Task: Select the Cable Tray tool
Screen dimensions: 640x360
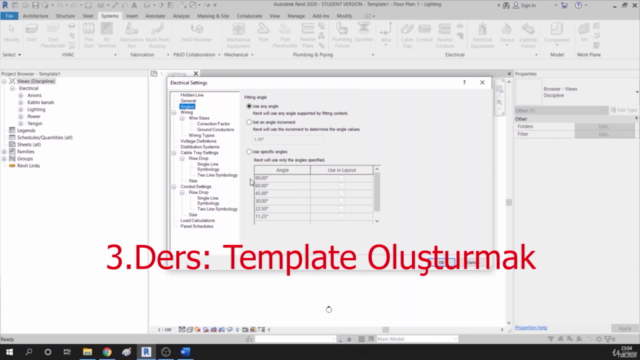Action: click(407, 36)
